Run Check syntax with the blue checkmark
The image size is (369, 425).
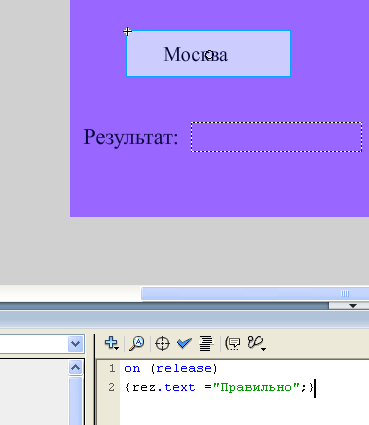[x=184, y=343]
